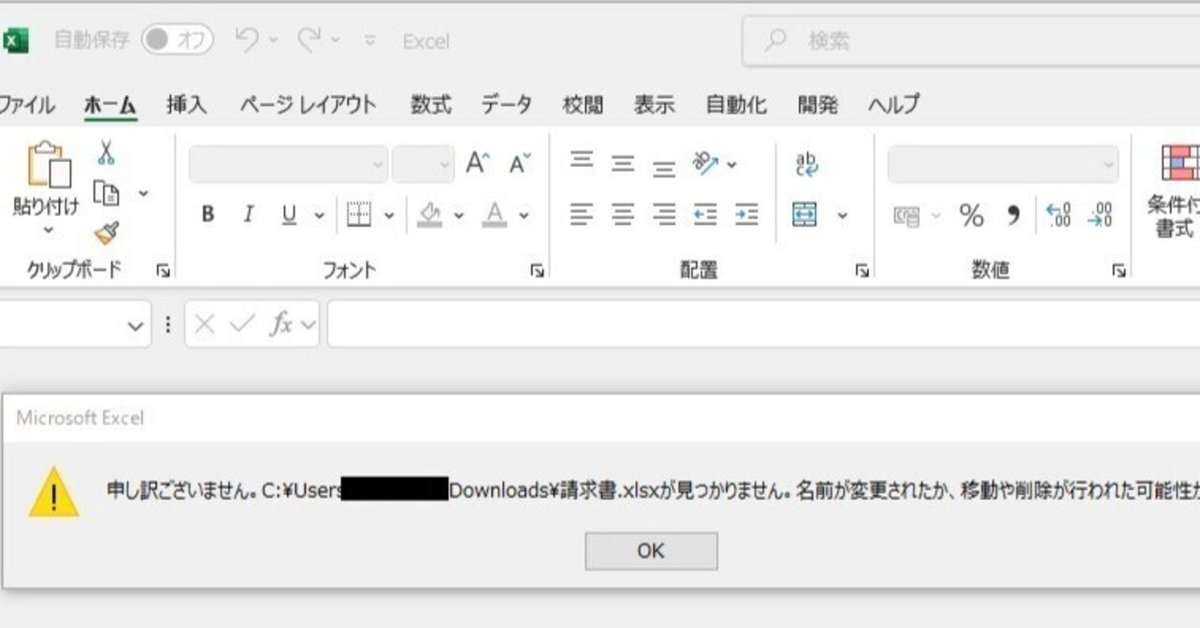Click the Cut scissors icon
The image size is (1200, 628).
click(106, 152)
